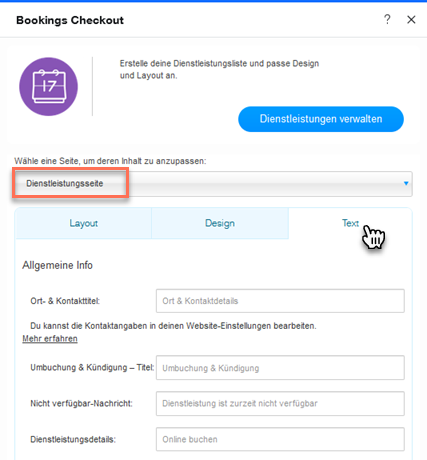The image size is (427, 460).
Task: Click the Nicht verfügbar-Nachricht label
Action: click(81, 404)
